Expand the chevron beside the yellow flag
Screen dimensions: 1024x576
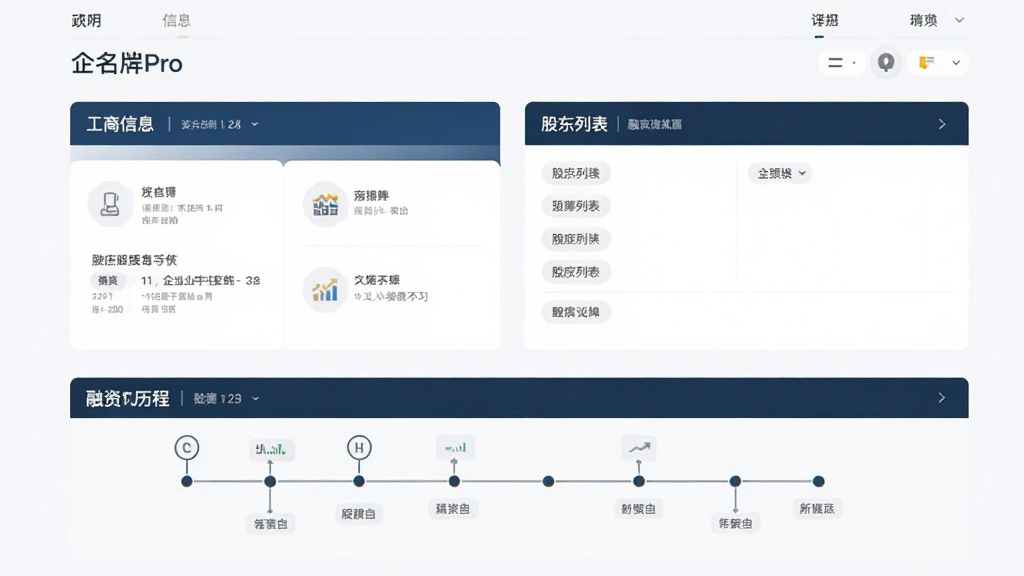956,63
